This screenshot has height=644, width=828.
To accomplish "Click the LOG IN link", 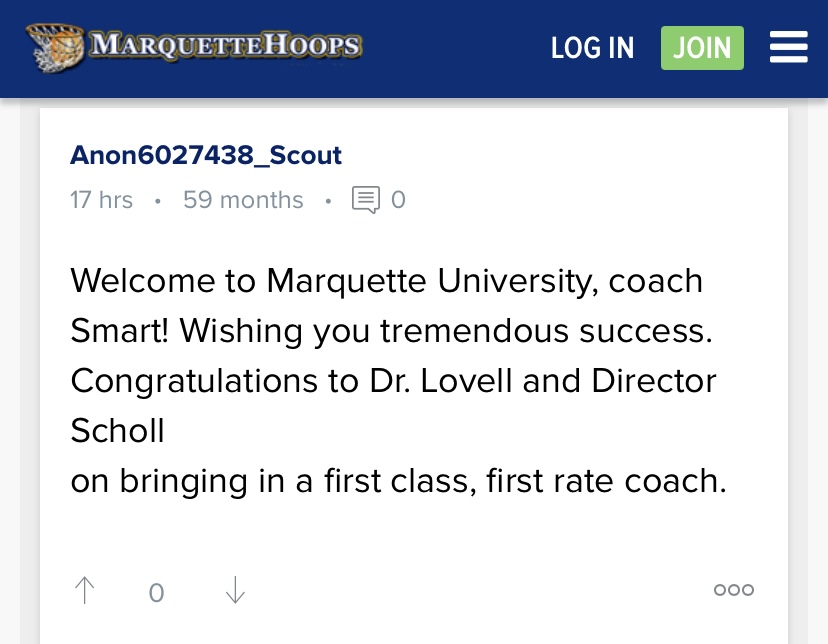I will (592, 48).
